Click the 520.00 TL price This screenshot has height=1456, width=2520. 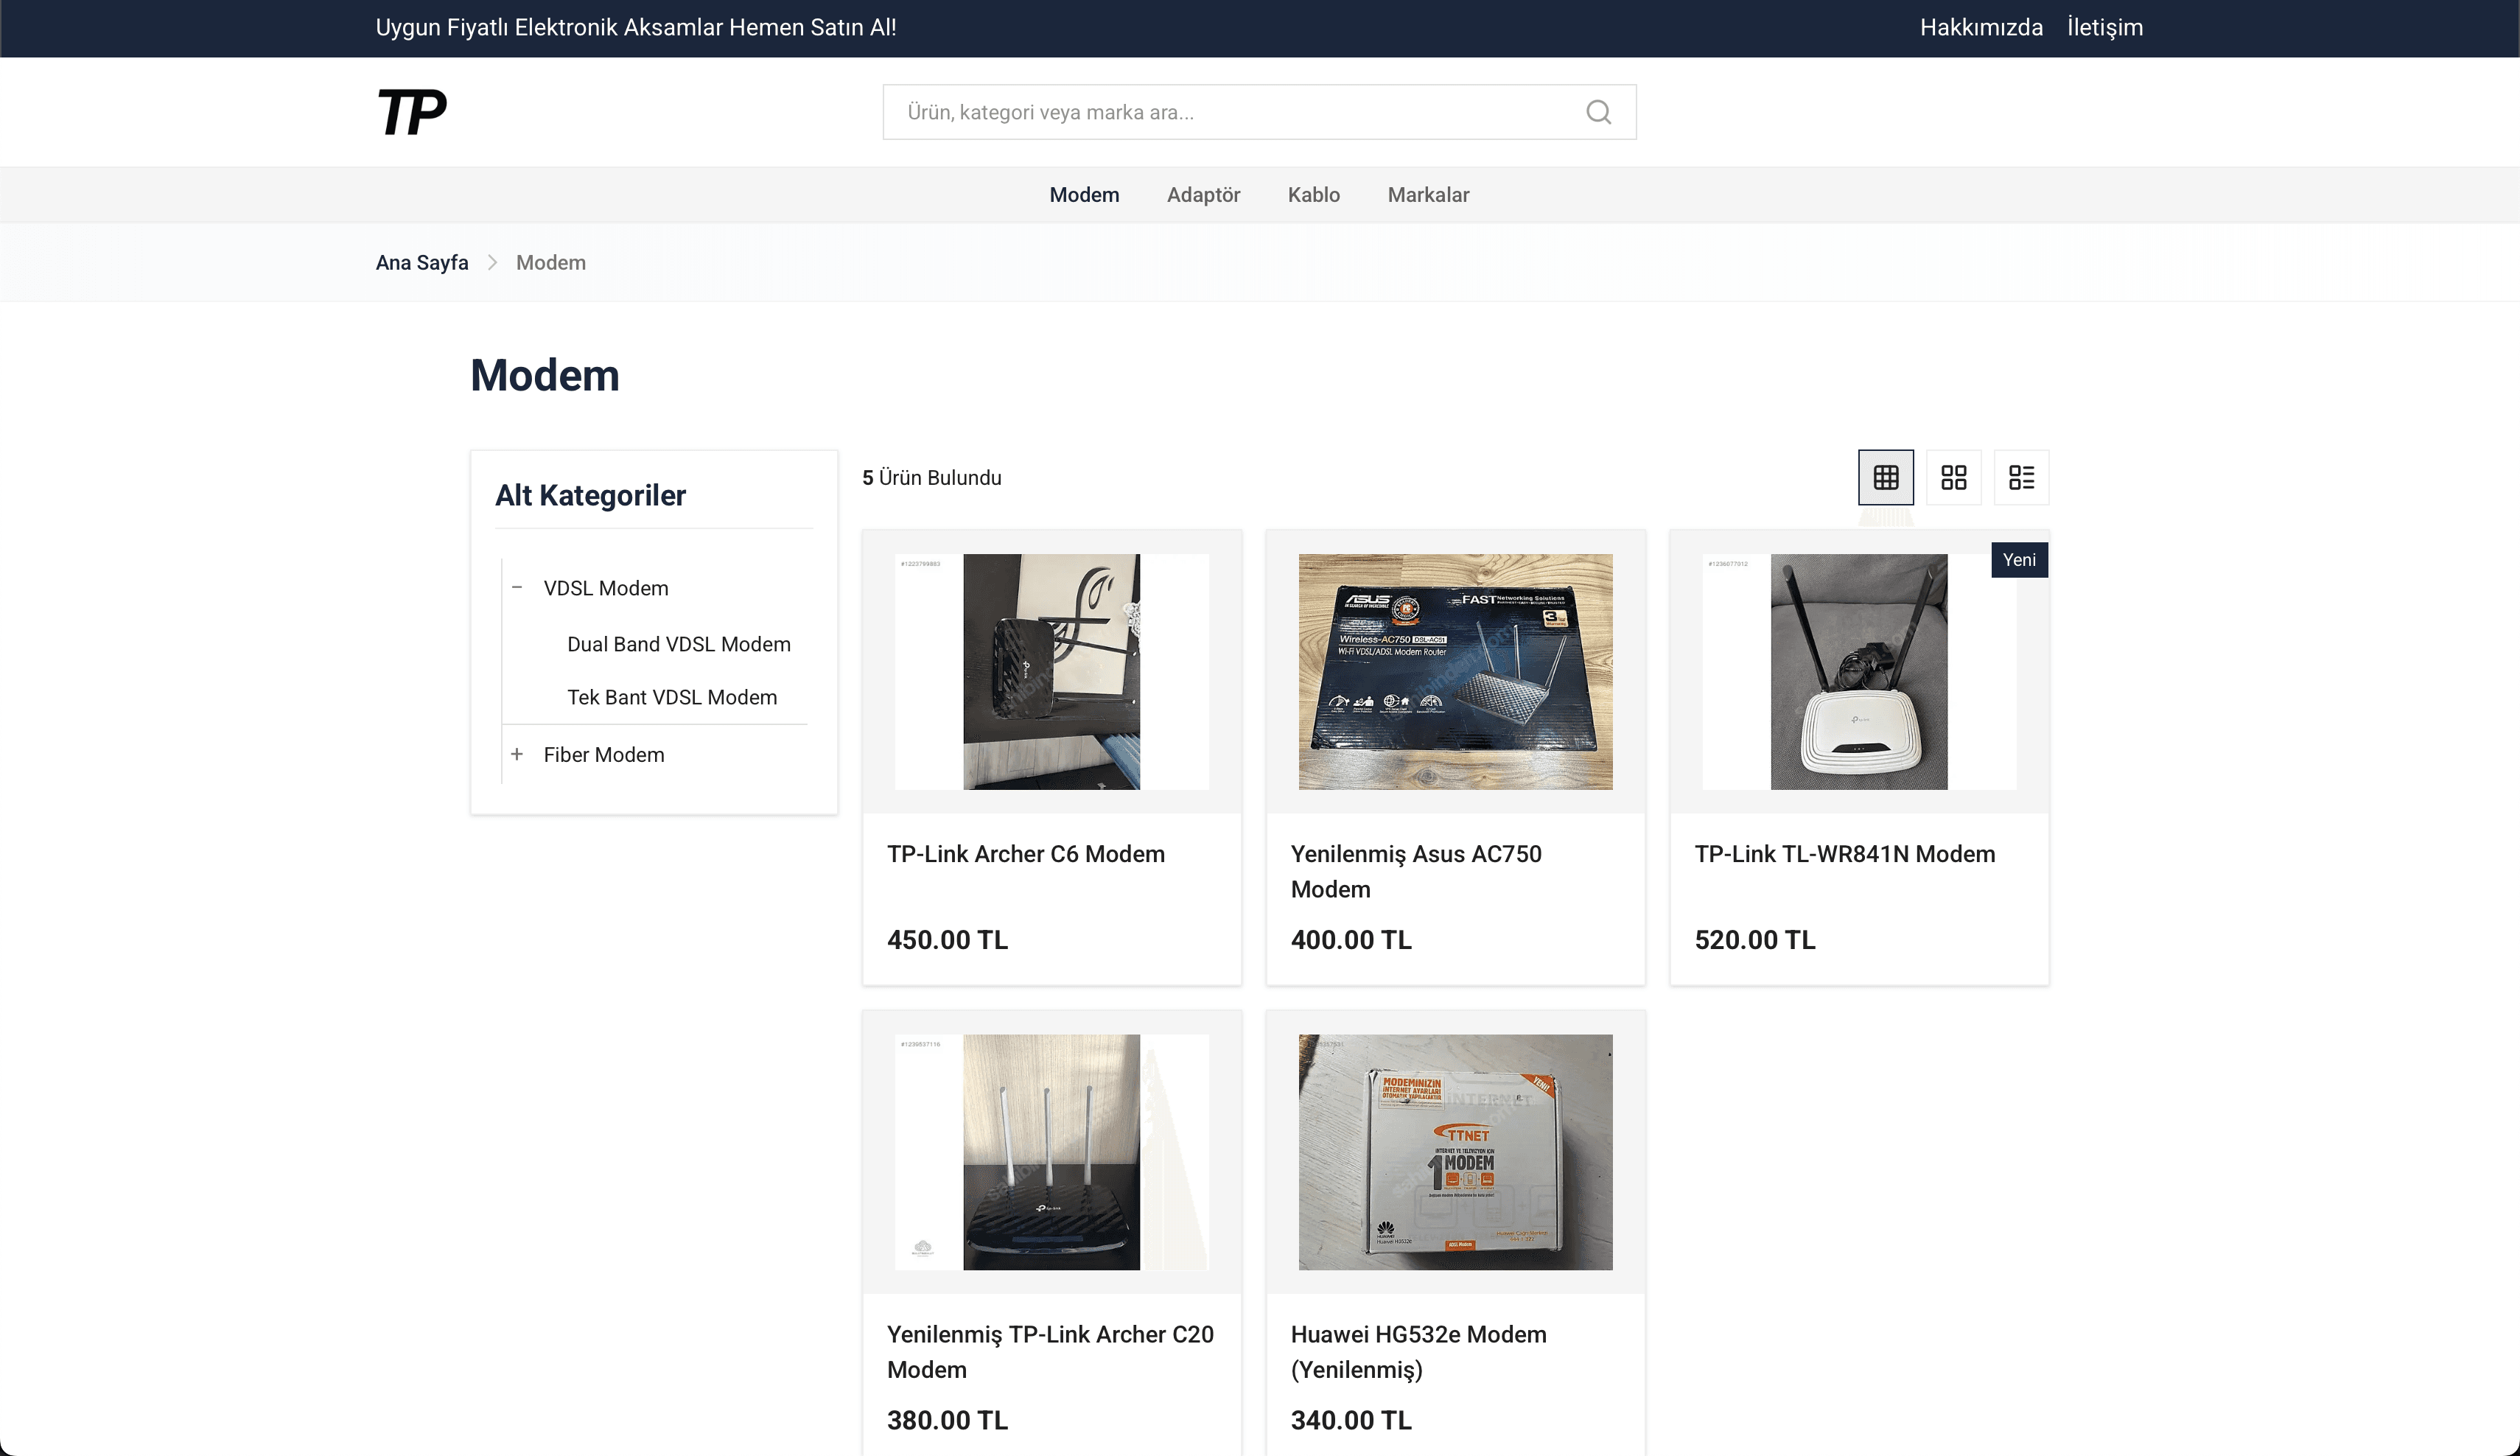point(1755,939)
